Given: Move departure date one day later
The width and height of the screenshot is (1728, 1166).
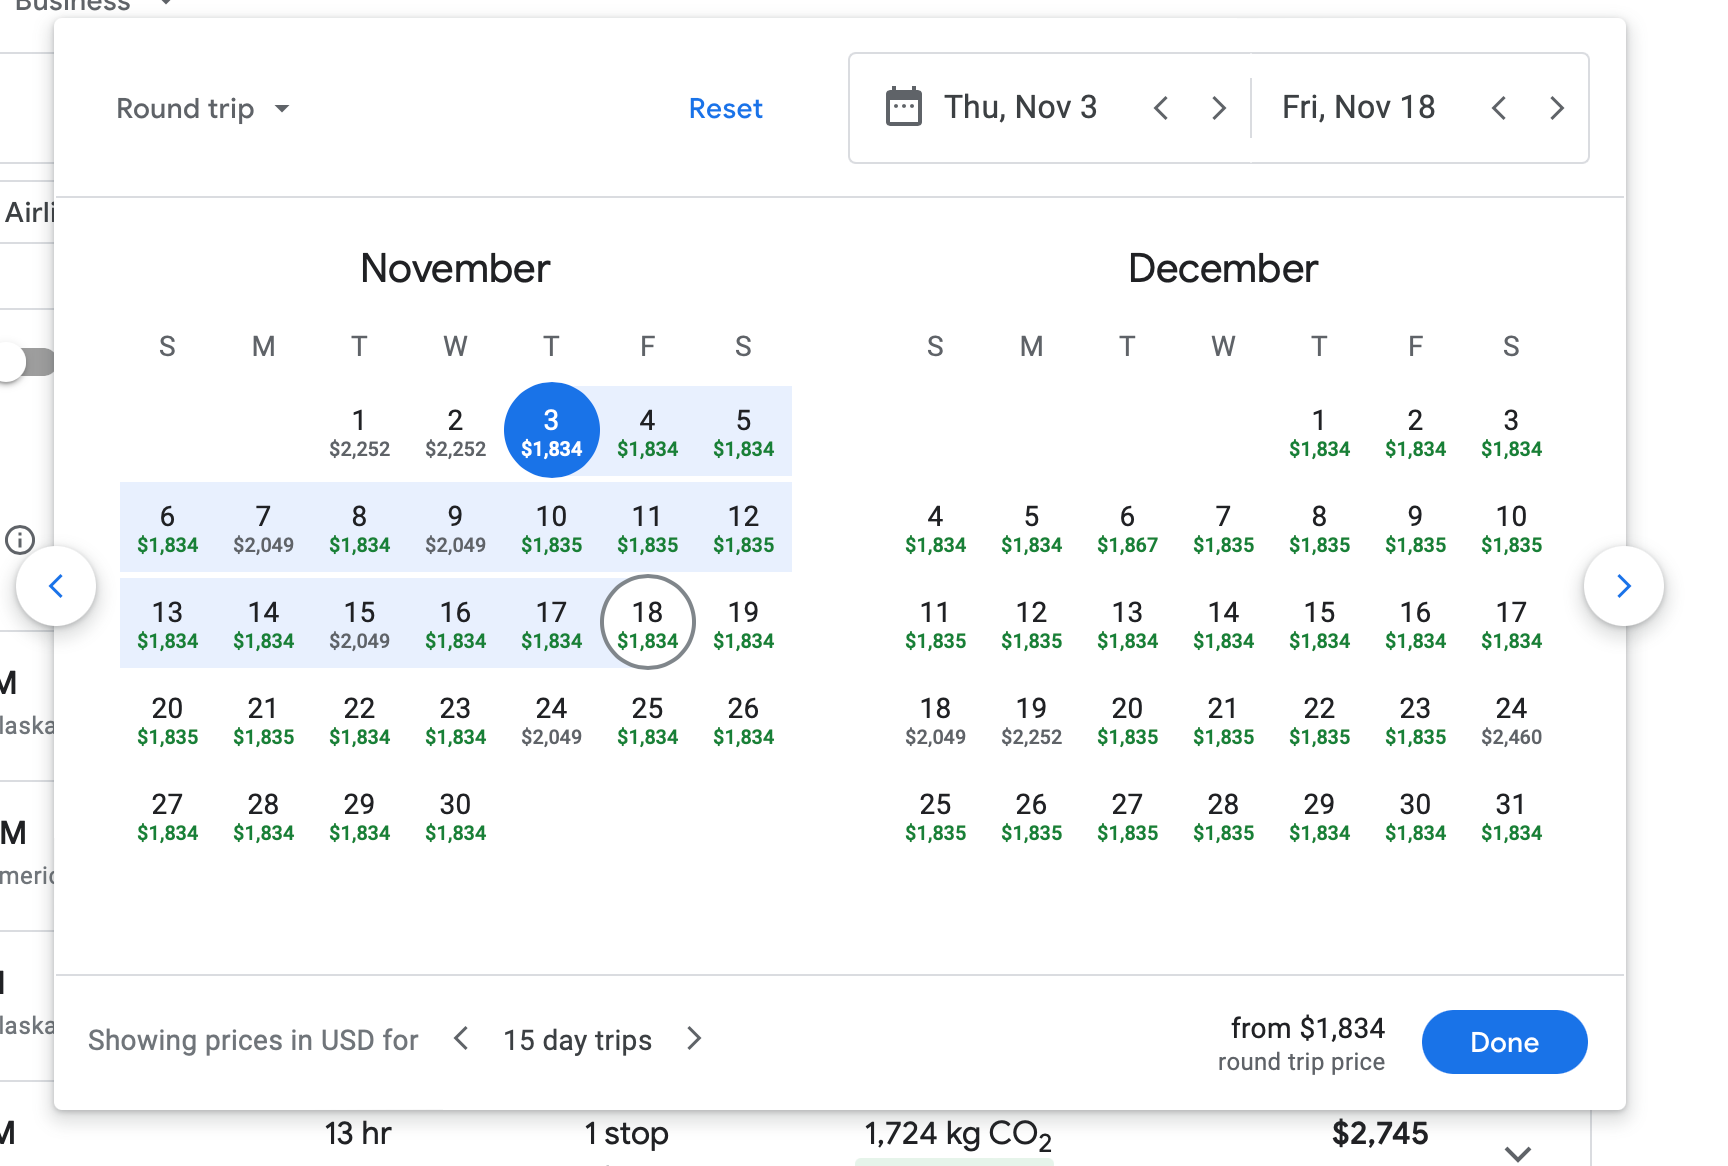Looking at the screenshot, I should (1218, 108).
